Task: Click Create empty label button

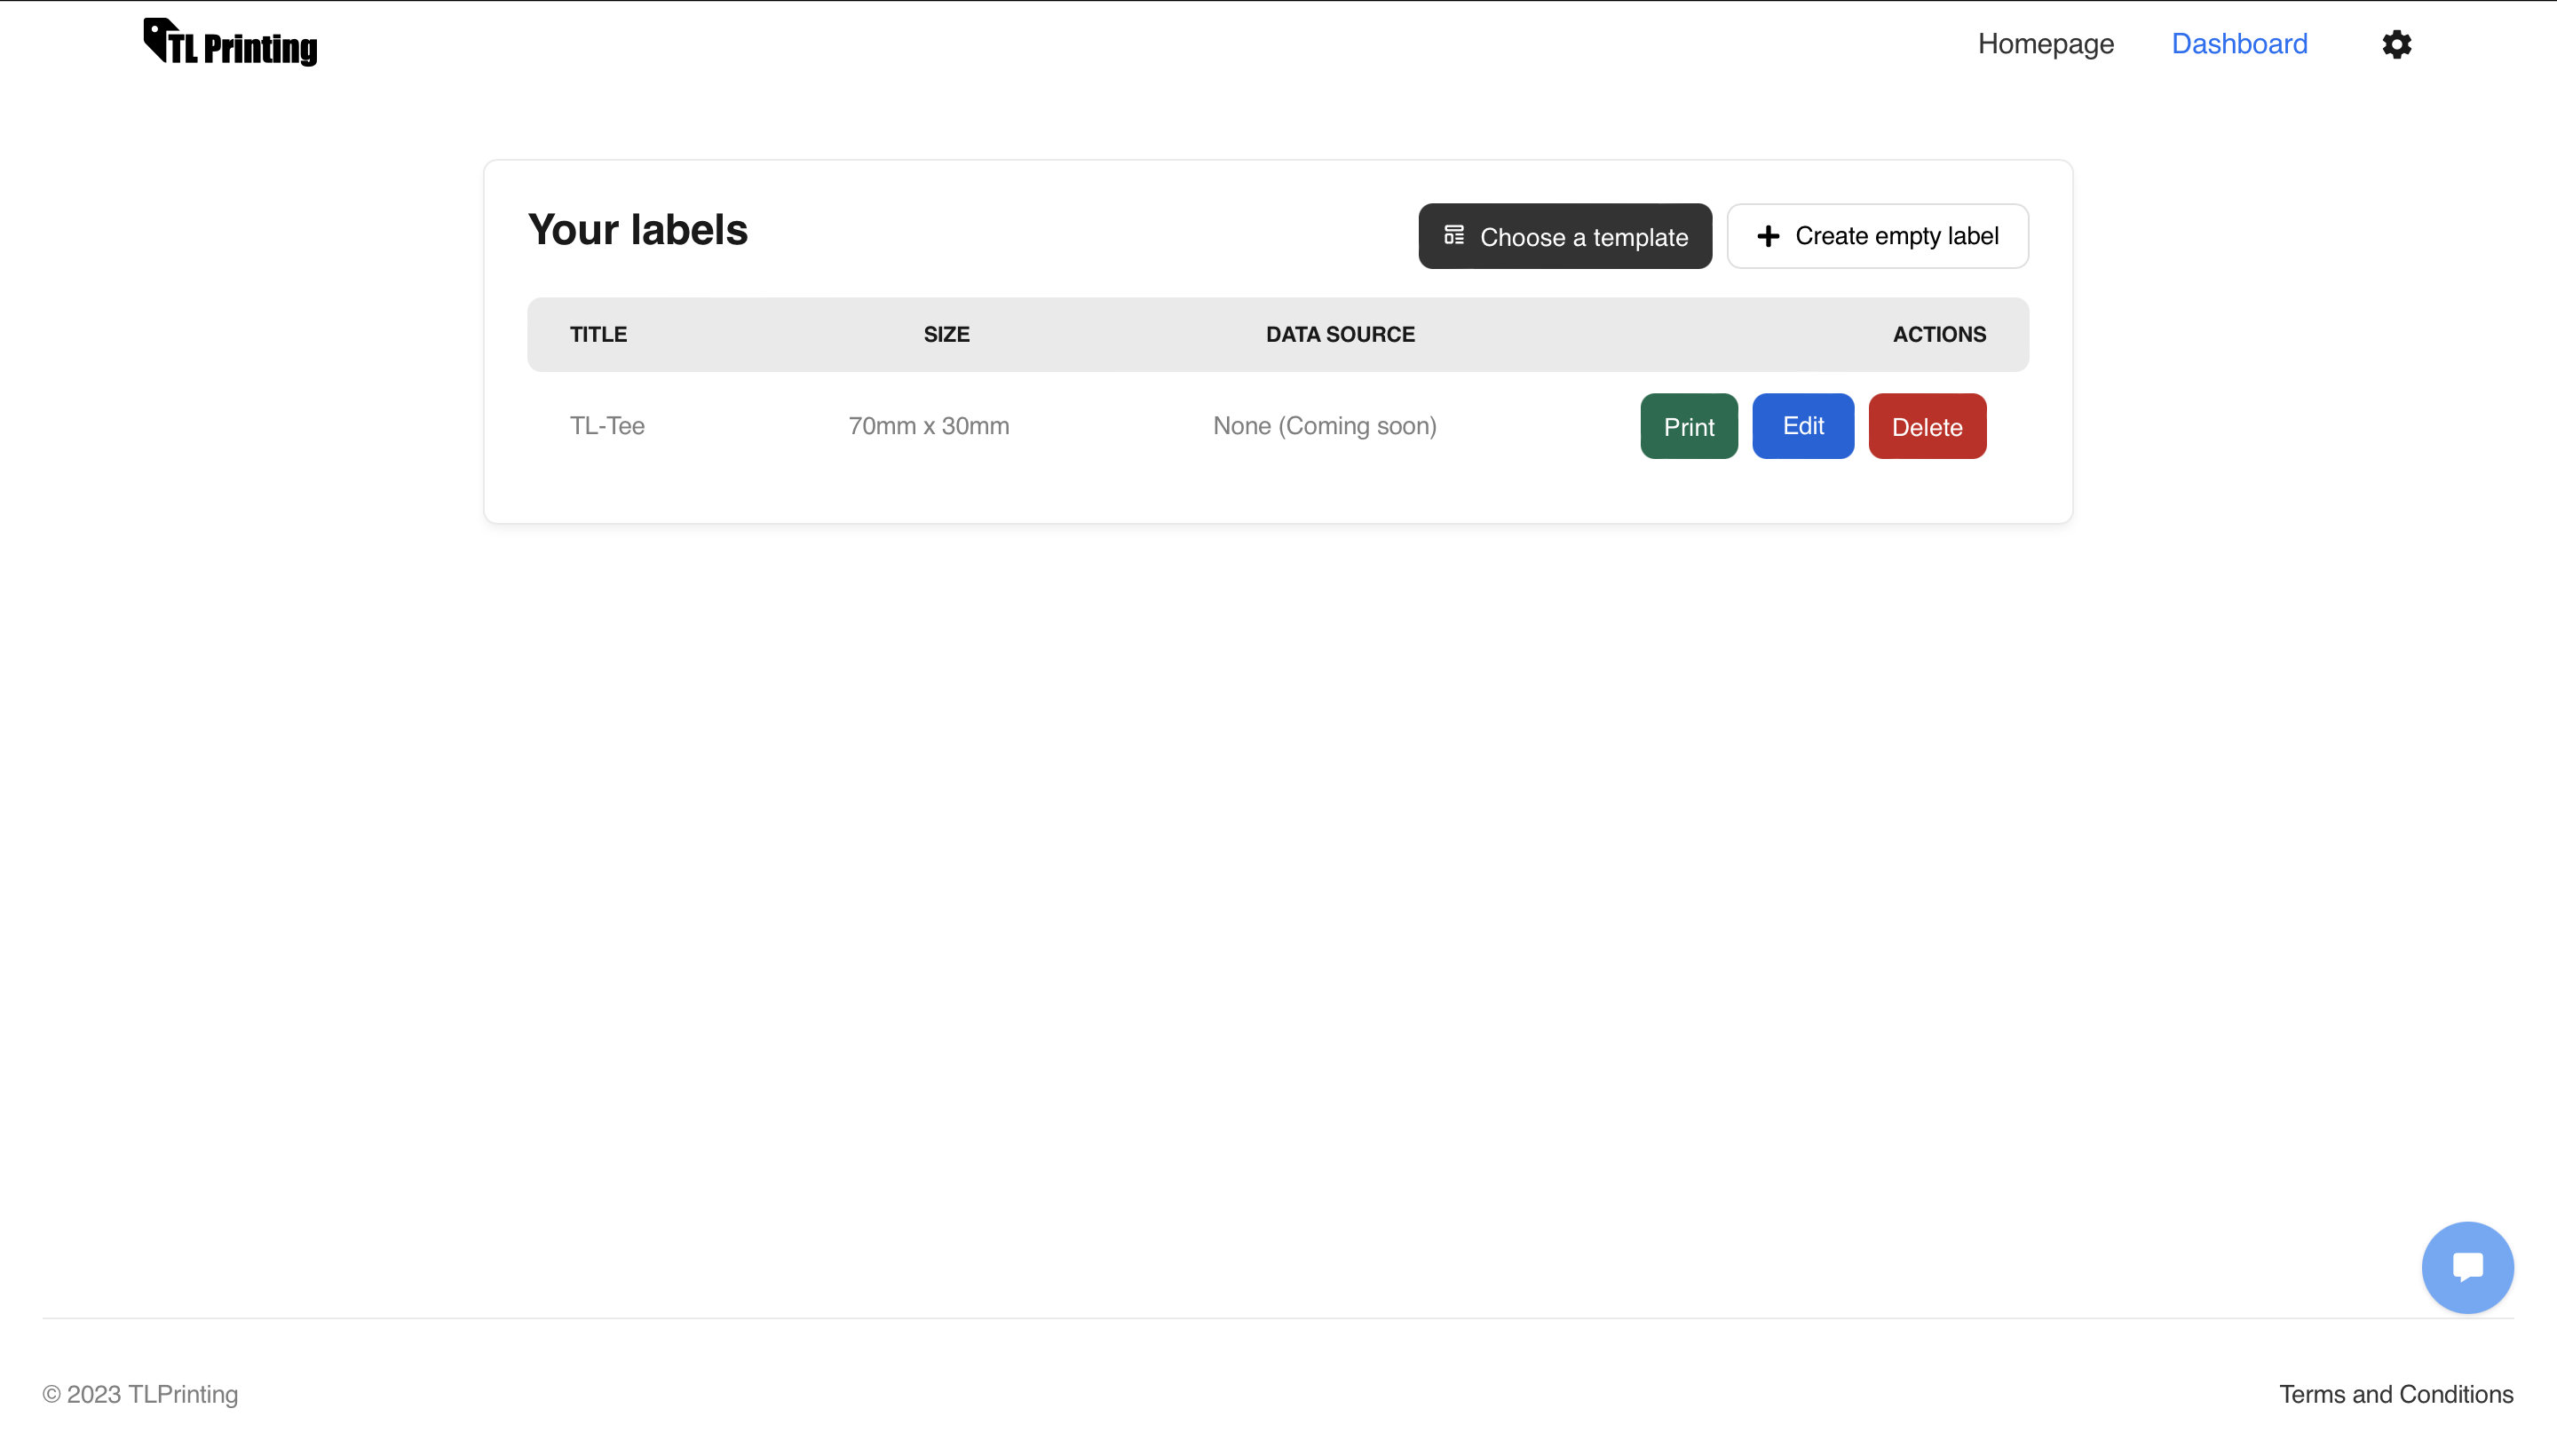Action: coord(1877,236)
